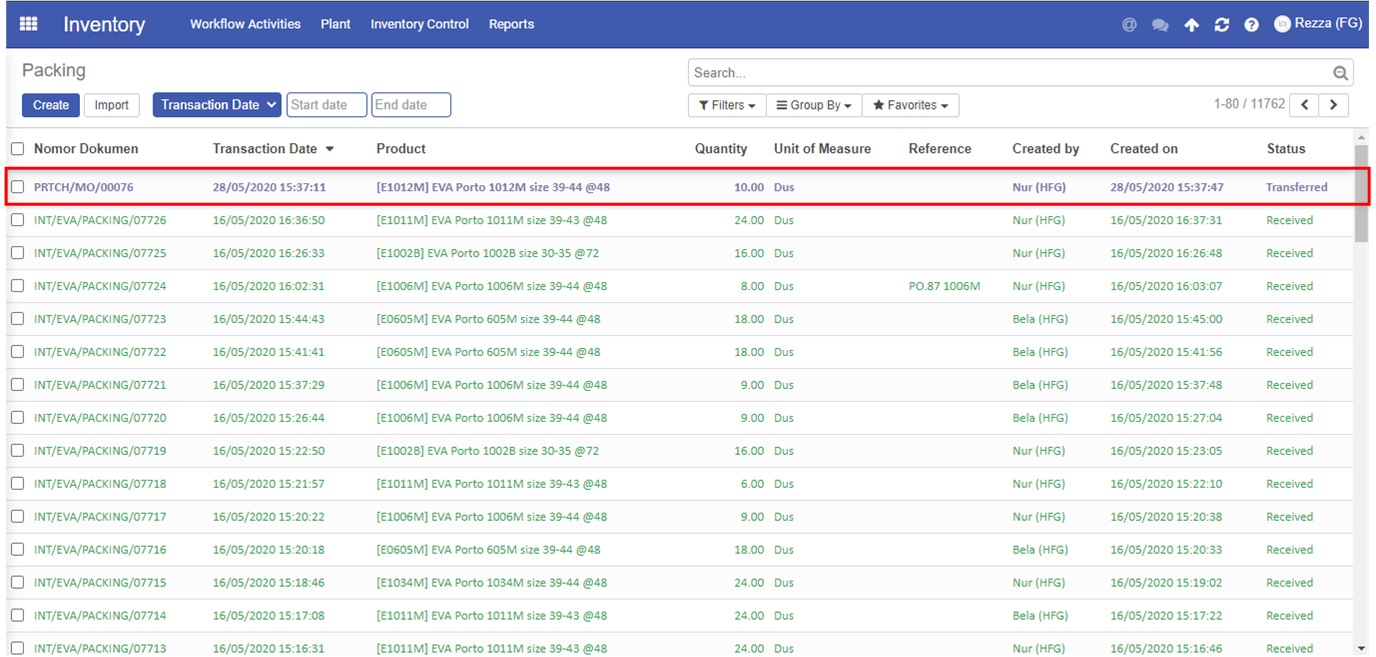Check the box for PRTCH/MO/00076 row
Screen dimensions: 1376x657
tap(17, 187)
